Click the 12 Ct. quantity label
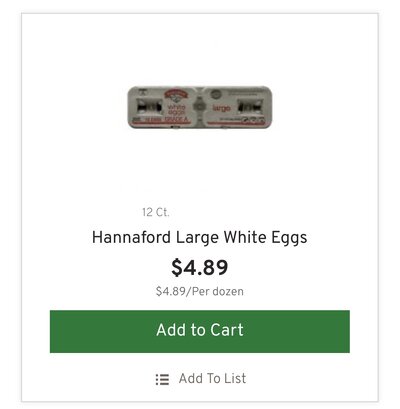Image resolution: width=400 pixels, height=409 pixels. (156, 212)
